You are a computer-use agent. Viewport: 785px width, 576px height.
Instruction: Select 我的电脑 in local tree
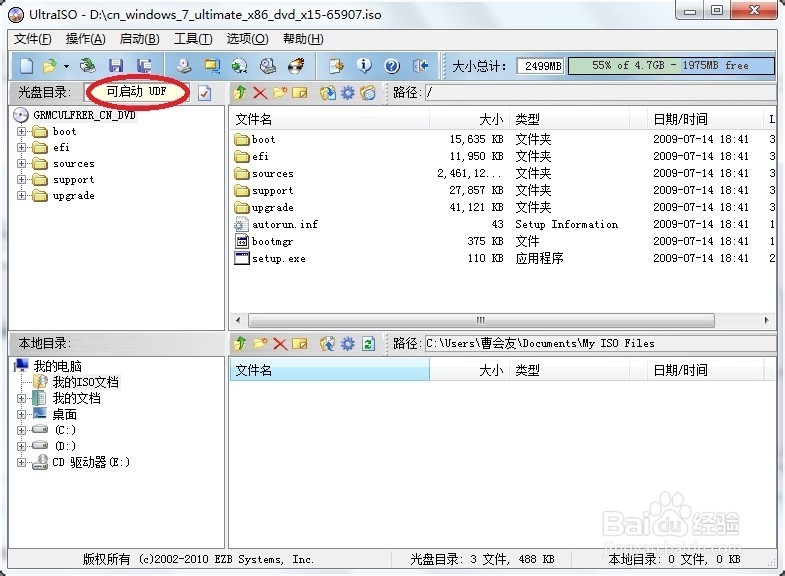coord(57,366)
